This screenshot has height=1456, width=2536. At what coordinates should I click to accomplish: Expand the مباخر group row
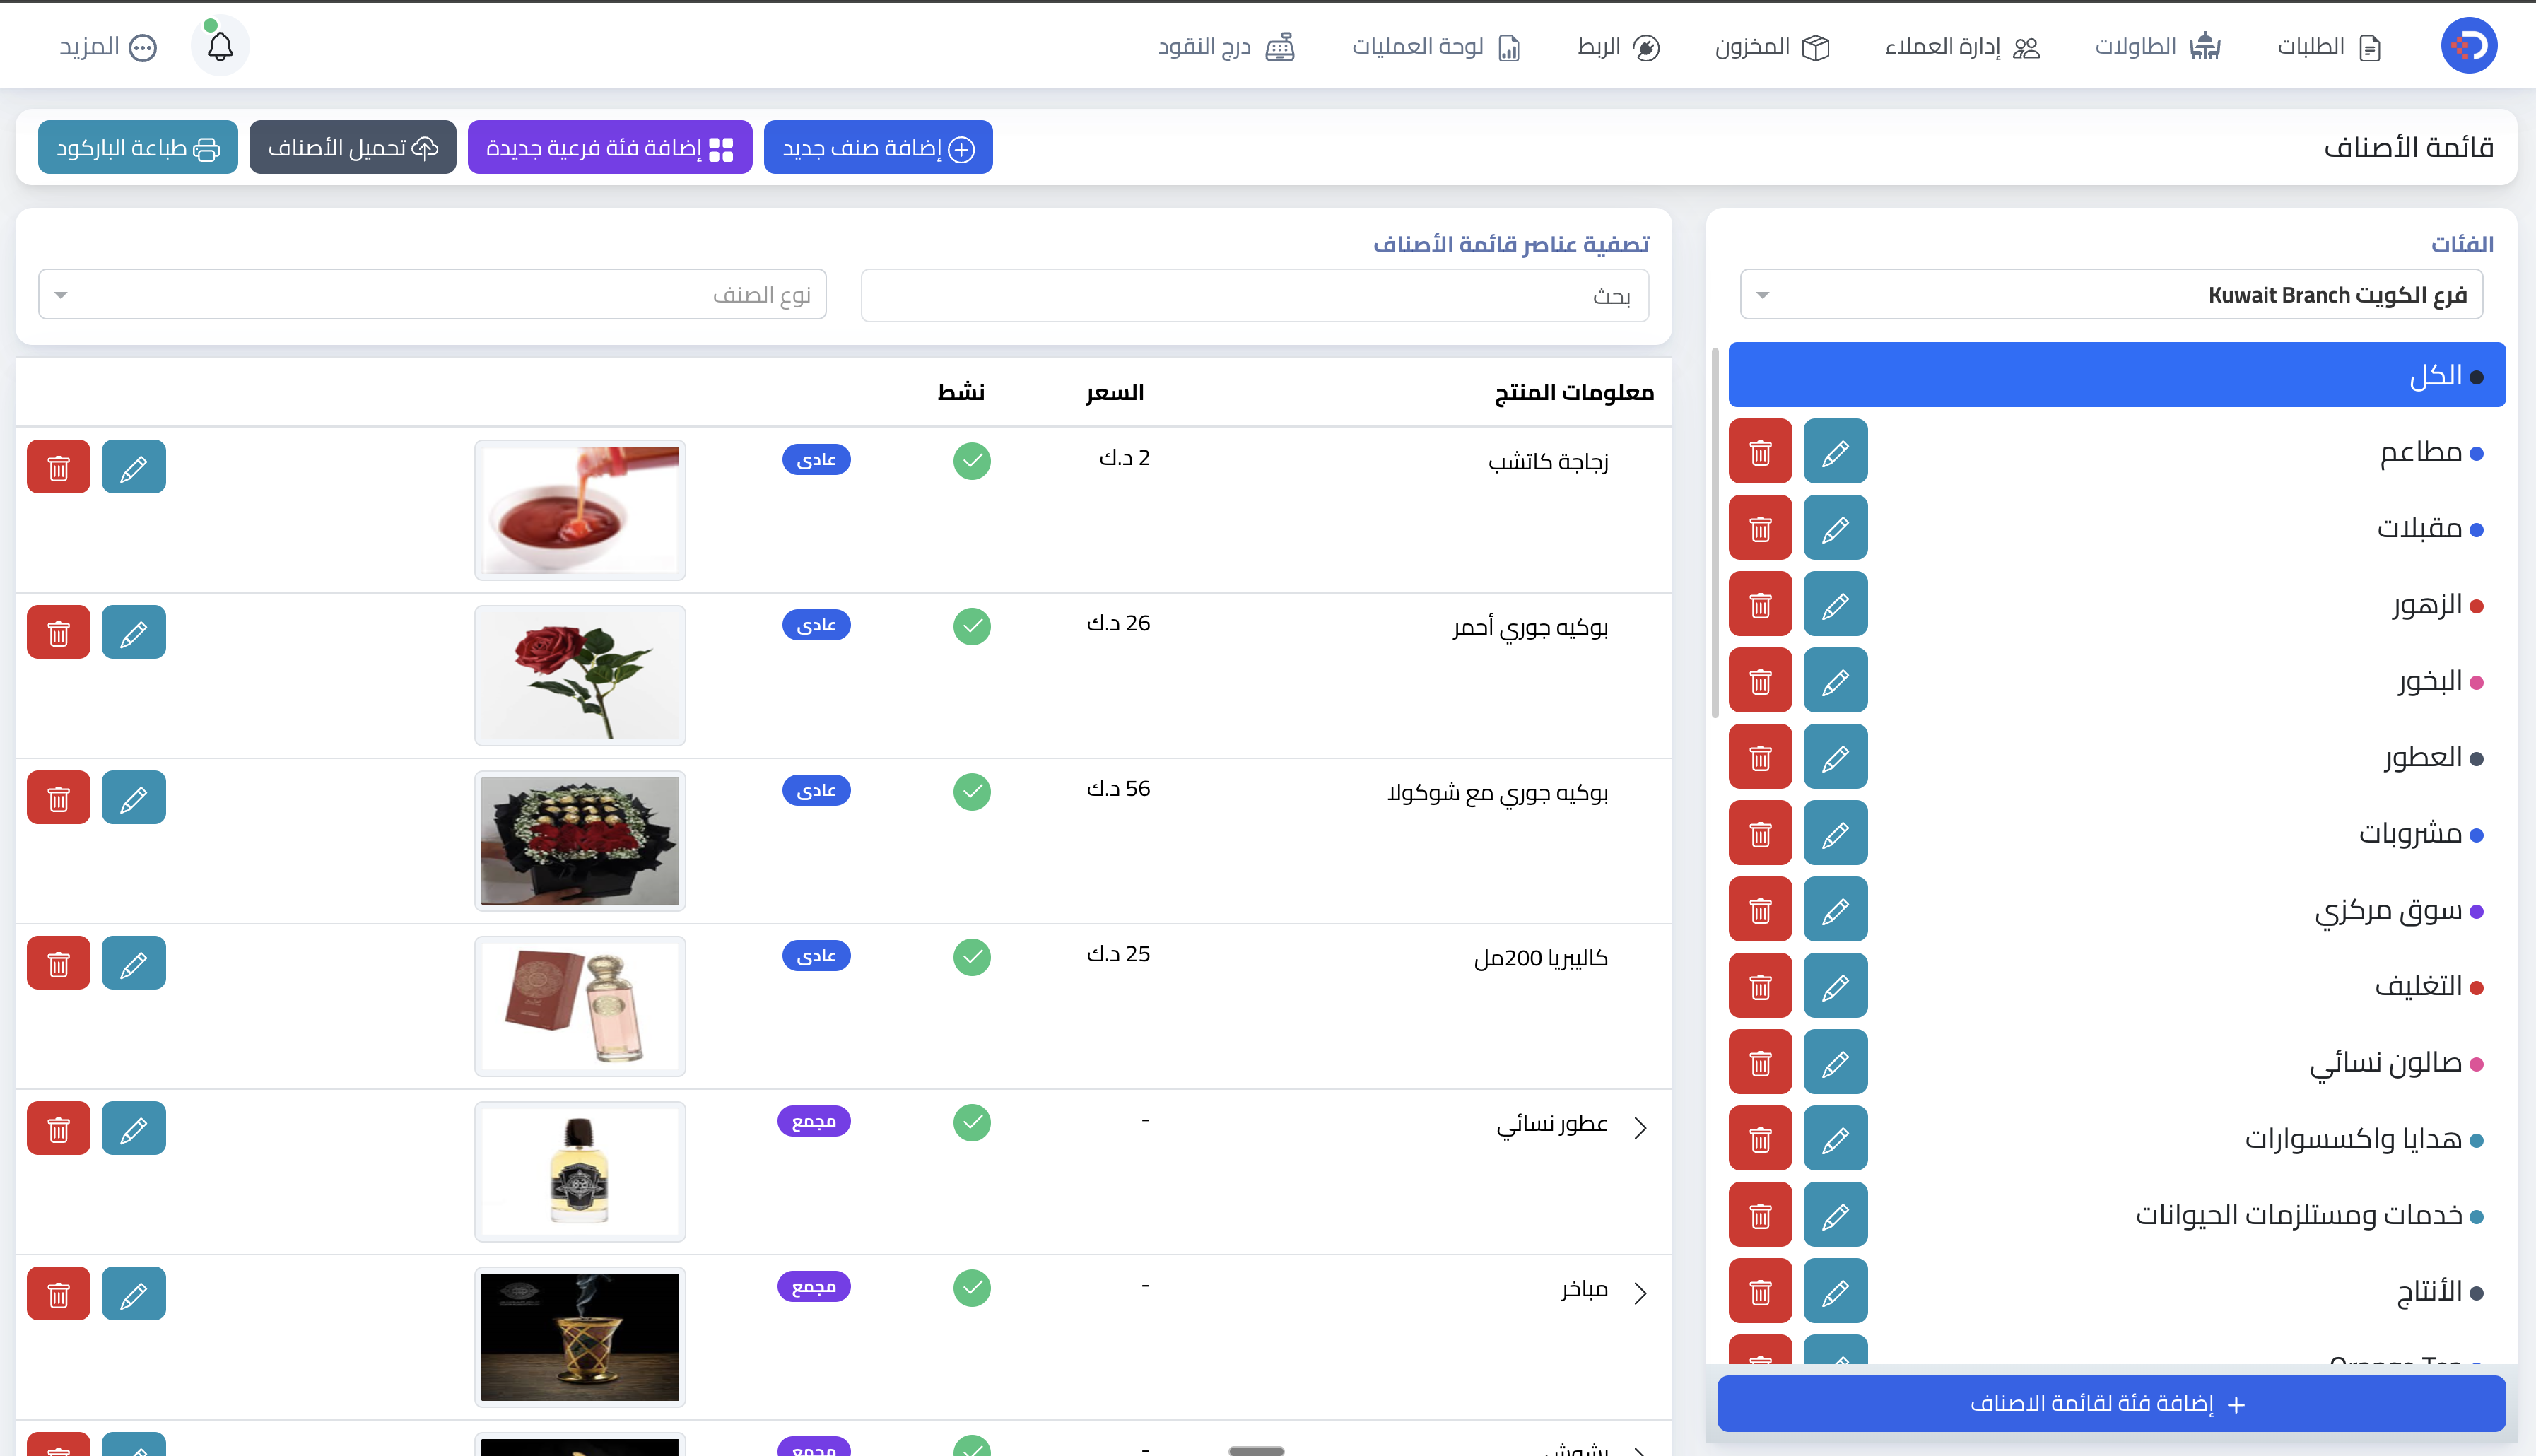(x=1640, y=1293)
